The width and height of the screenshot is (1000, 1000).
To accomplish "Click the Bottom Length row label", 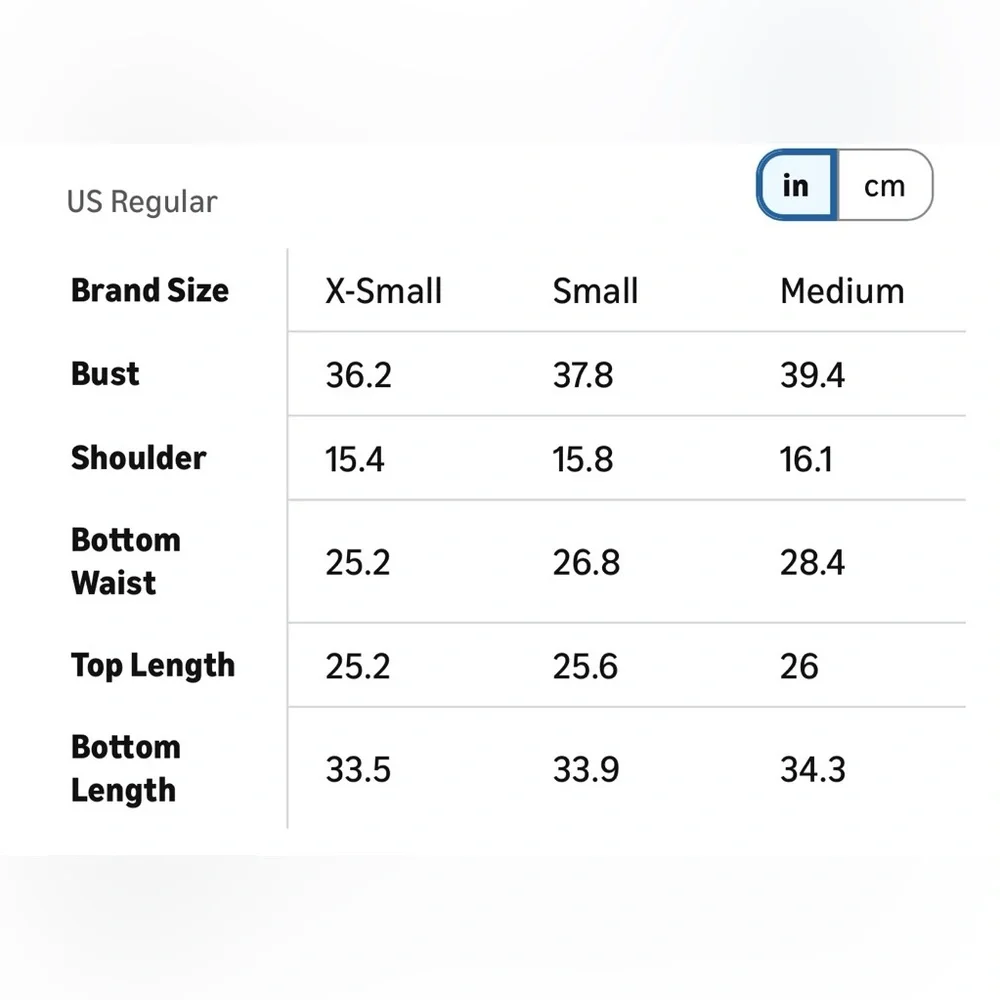I will coord(125,768).
